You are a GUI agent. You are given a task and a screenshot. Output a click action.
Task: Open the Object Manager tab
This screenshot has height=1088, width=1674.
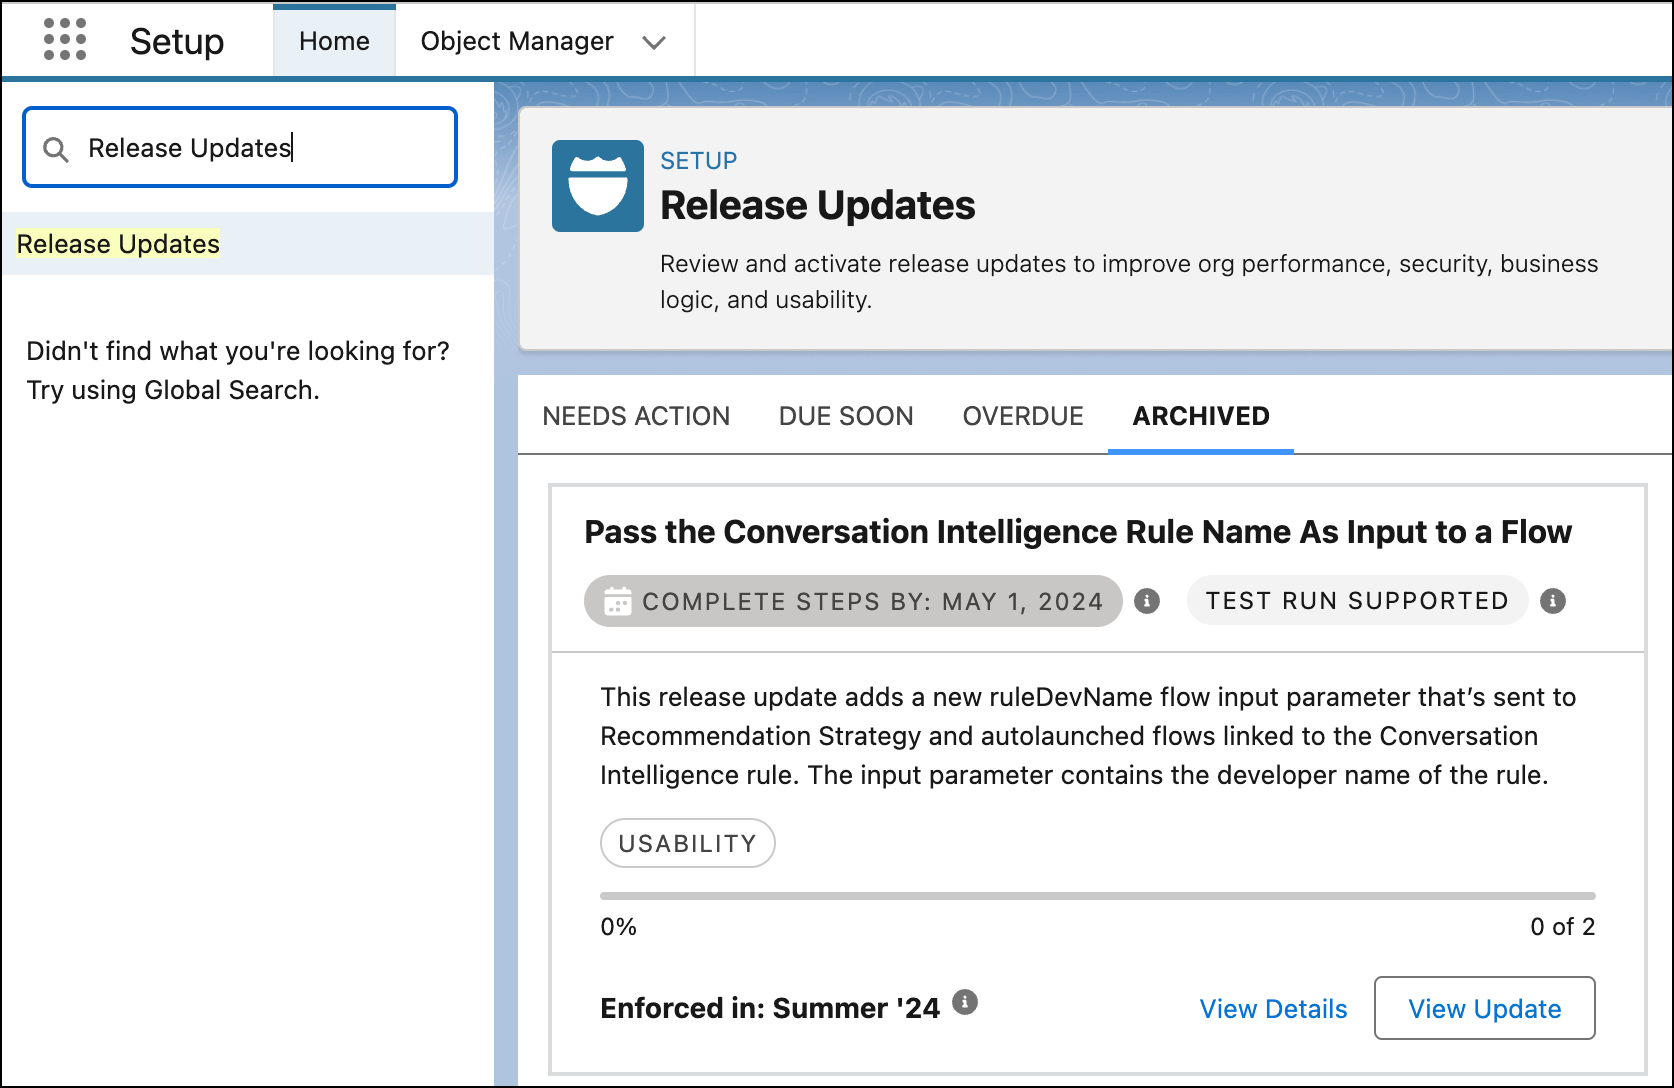(517, 41)
